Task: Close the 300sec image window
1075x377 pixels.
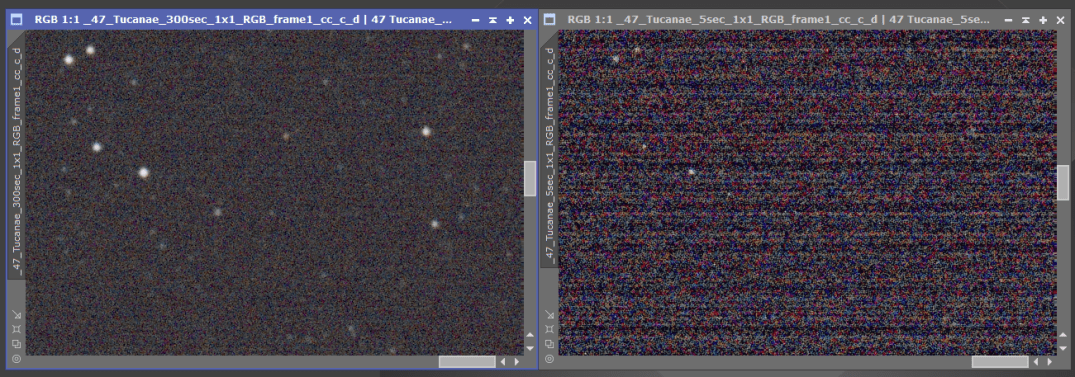Action: pyautogui.click(x=527, y=21)
